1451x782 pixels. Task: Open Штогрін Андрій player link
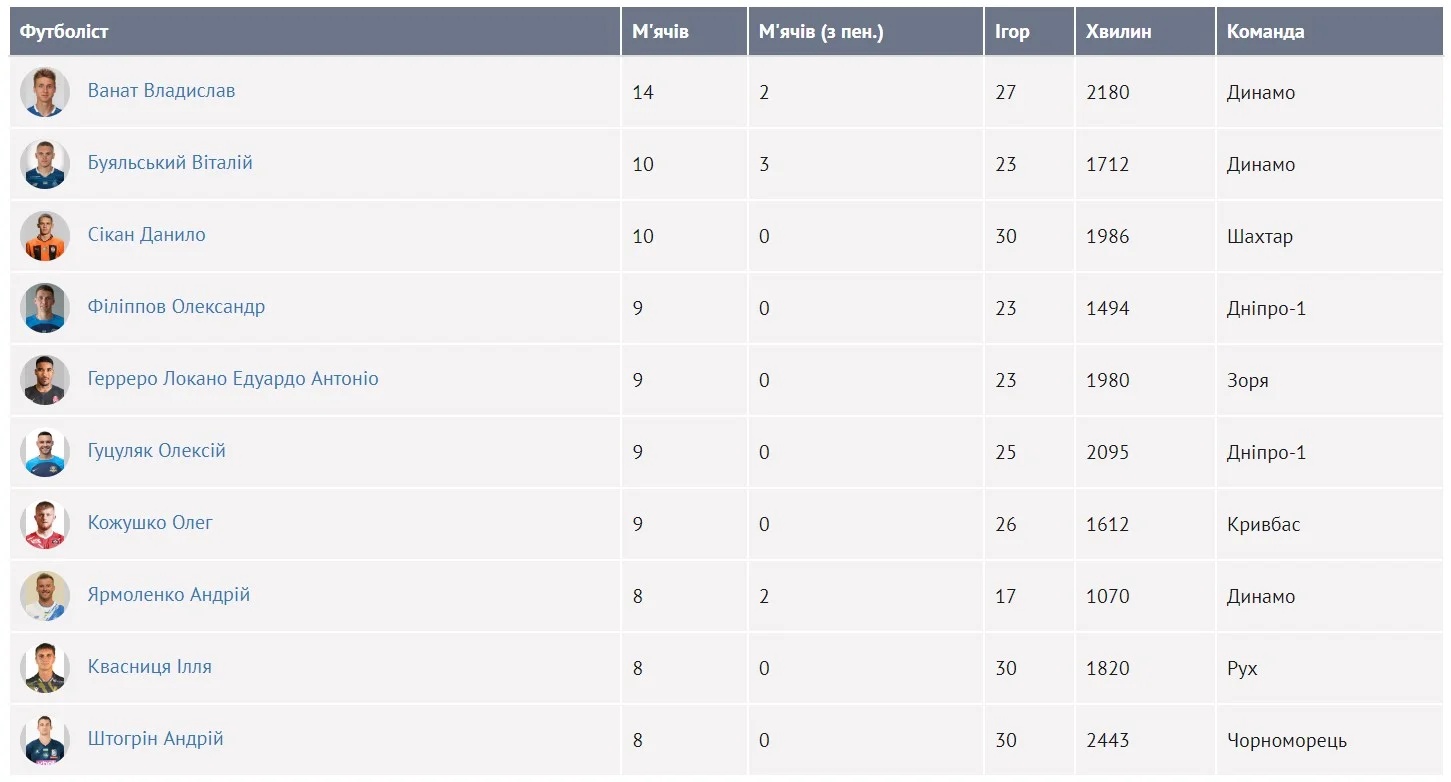pyautogui.click(x=155, y=739)
